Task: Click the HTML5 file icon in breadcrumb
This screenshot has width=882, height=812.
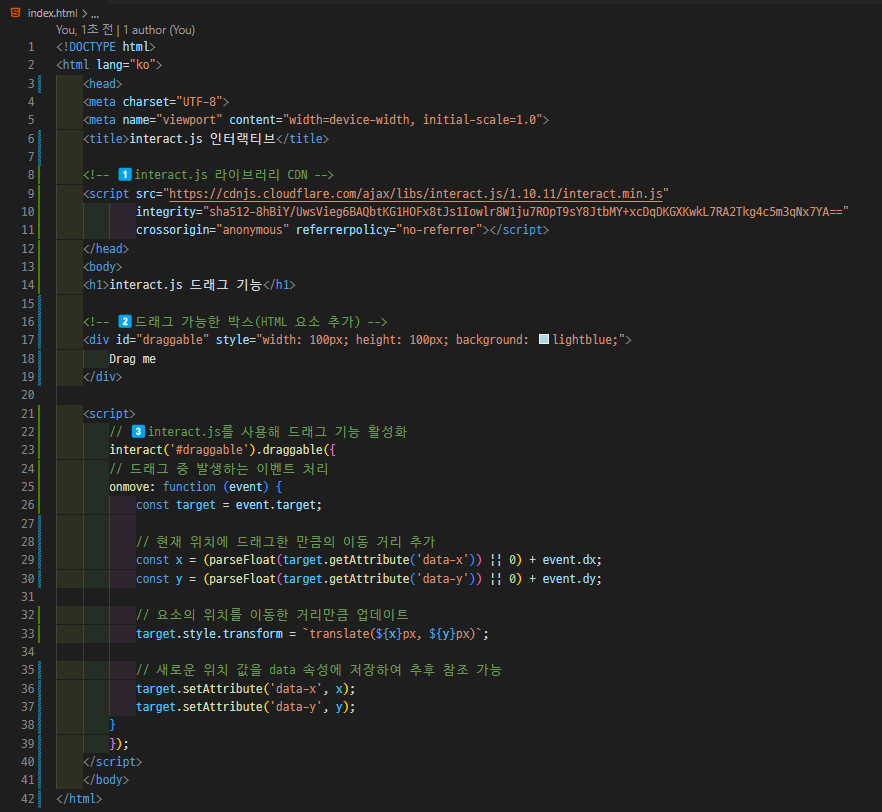Action: tap(15, 12)
